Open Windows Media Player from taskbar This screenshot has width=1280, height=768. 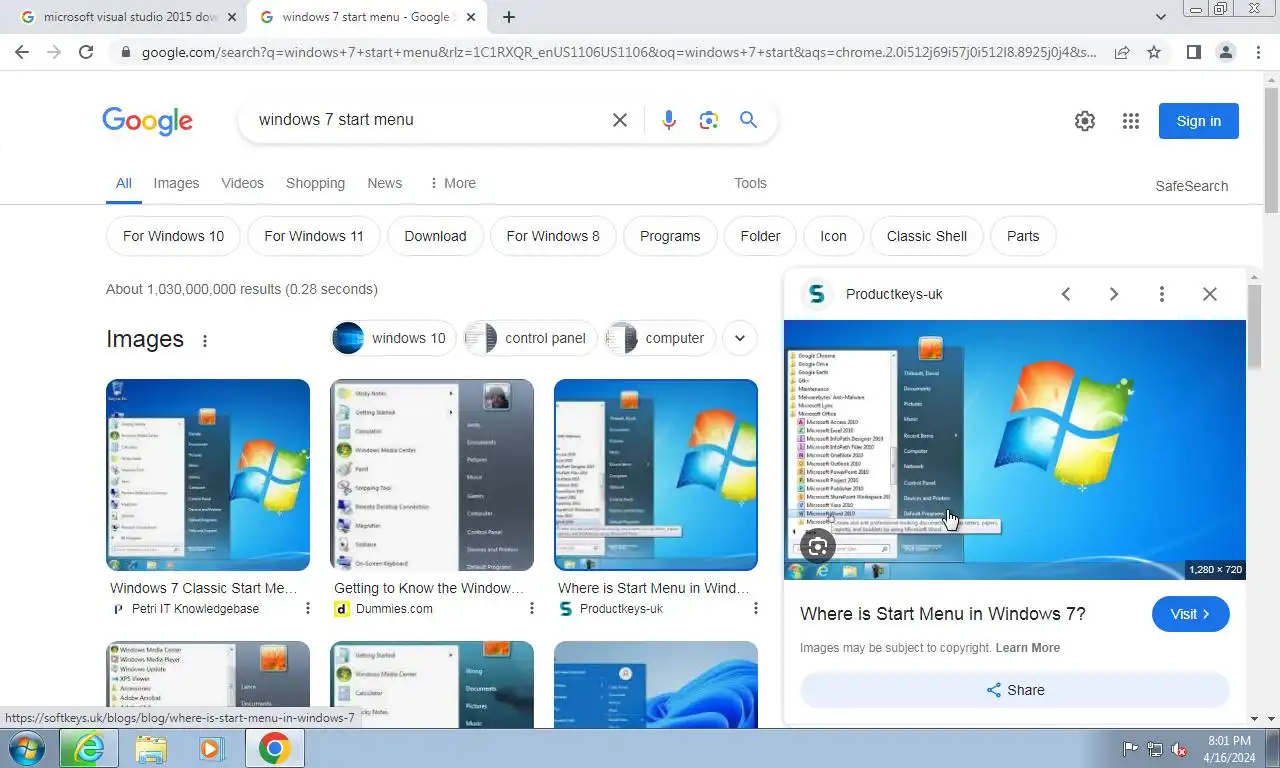click(x=210, y=749)
